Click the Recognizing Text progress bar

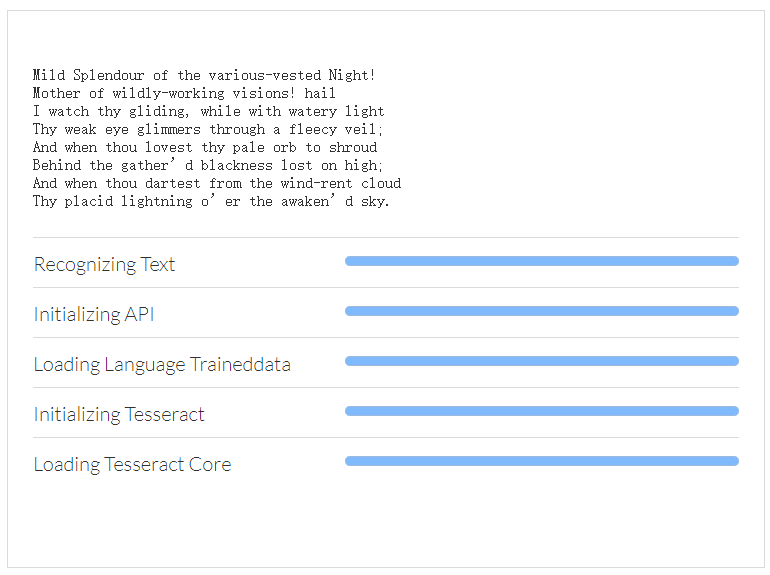click(541, 261)
